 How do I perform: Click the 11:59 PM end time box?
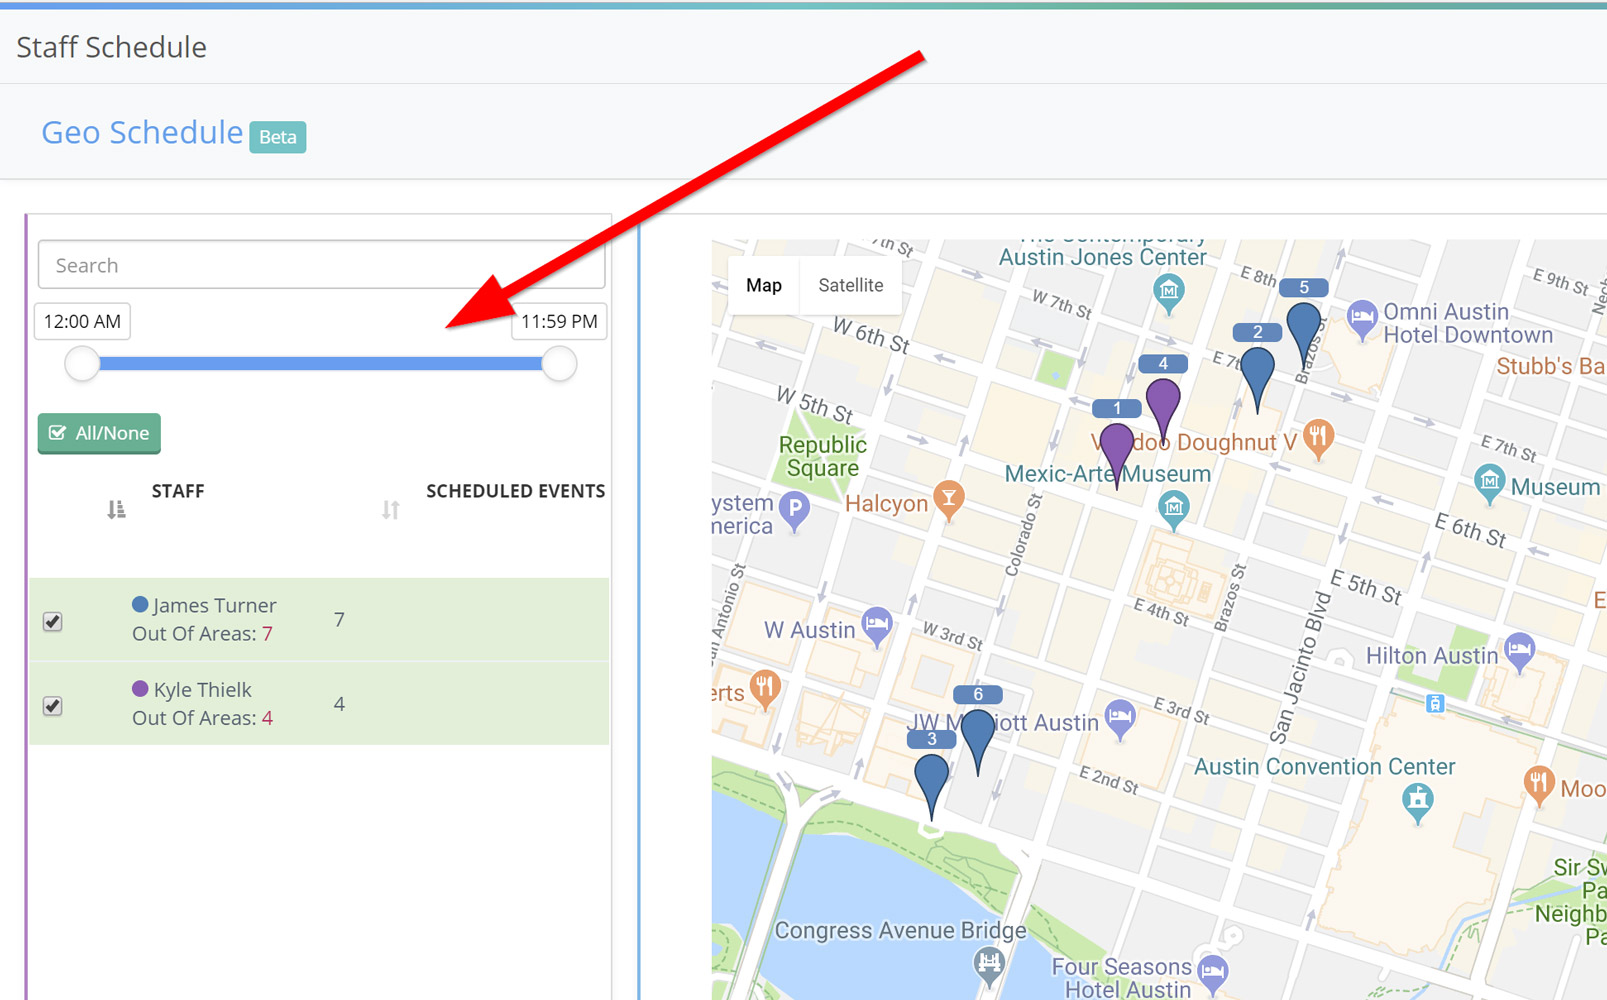pyautogui.click(x=559, y=321)
